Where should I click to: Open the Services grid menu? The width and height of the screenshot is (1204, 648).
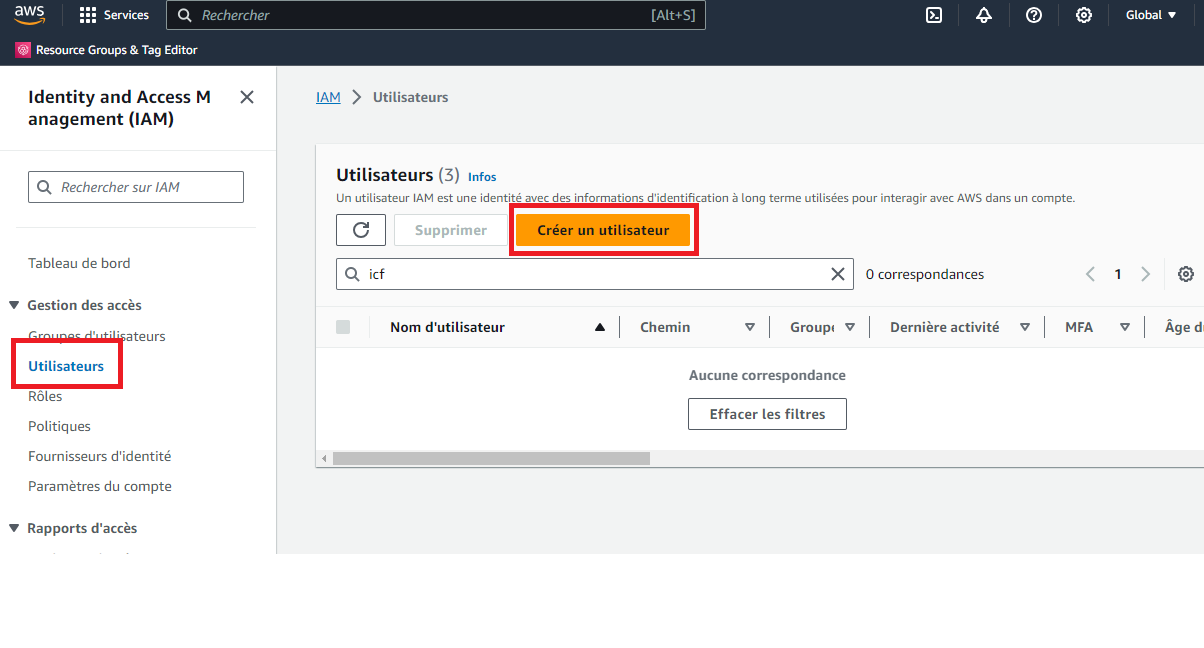113,15
